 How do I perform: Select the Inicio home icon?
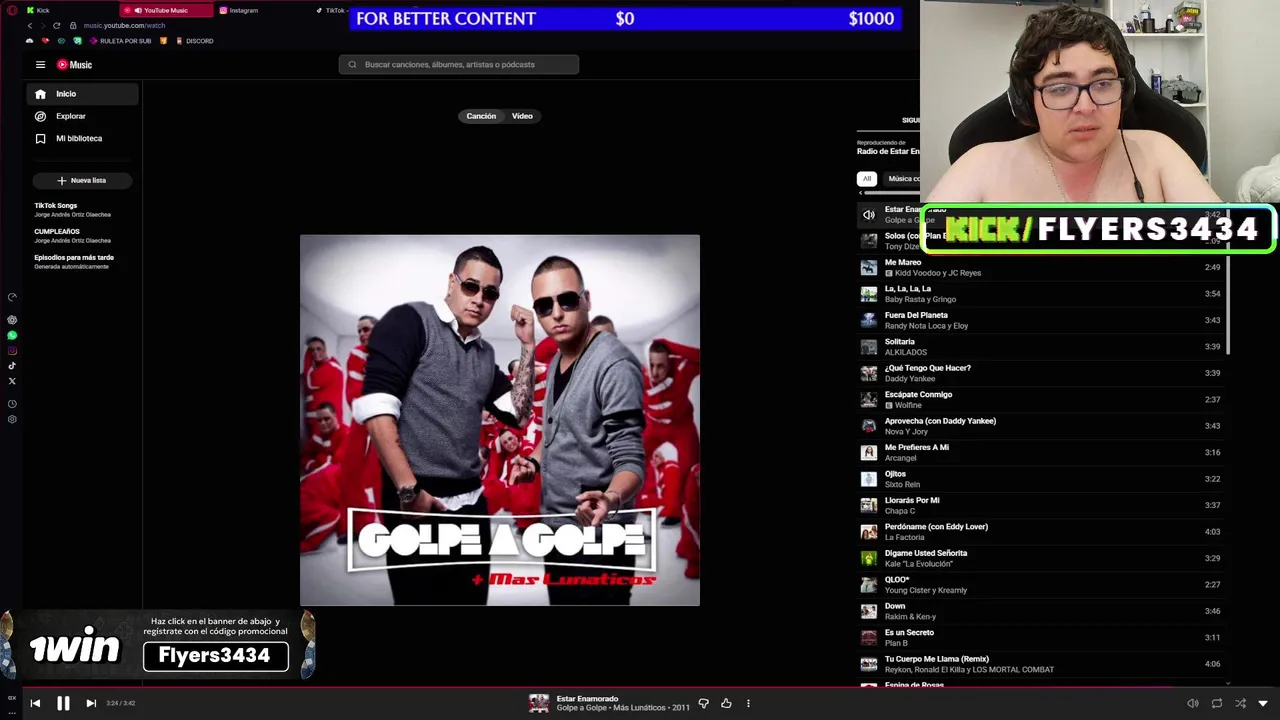click(40, 94)
